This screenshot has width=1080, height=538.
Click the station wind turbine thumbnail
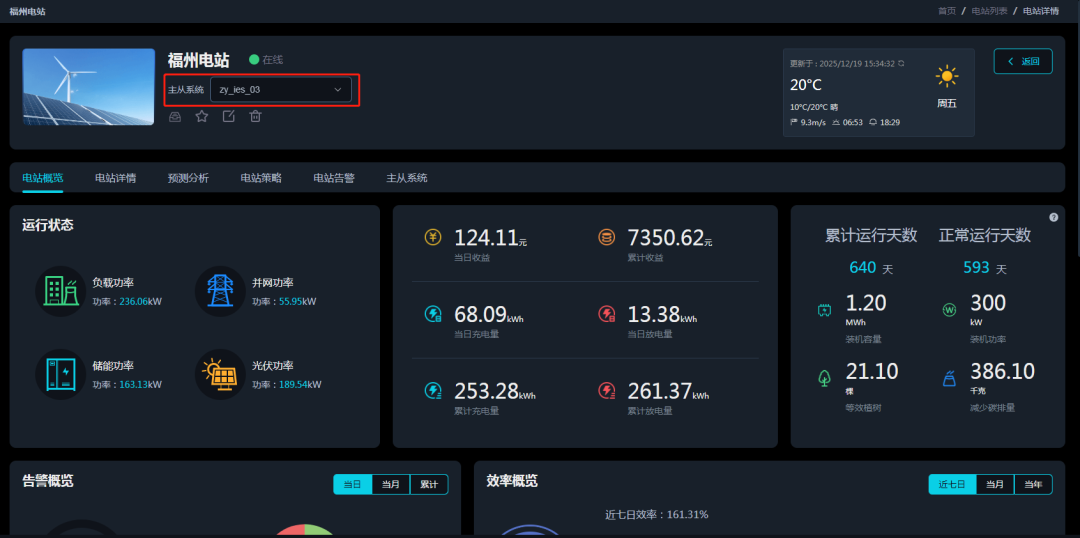pos(88,87)
